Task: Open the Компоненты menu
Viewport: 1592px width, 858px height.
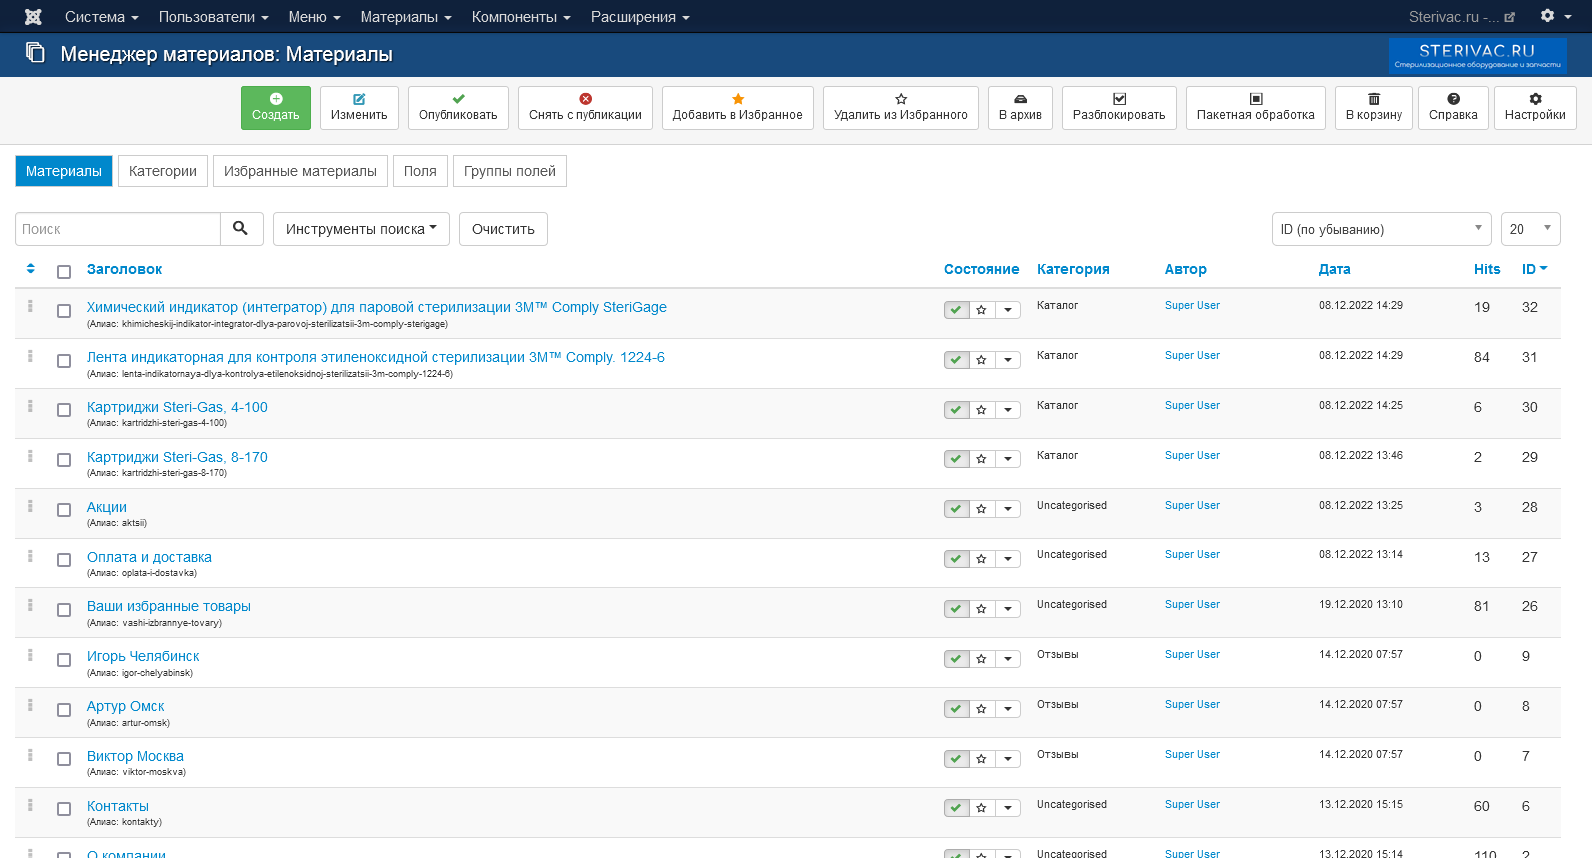Action: [x=520, y=17]
